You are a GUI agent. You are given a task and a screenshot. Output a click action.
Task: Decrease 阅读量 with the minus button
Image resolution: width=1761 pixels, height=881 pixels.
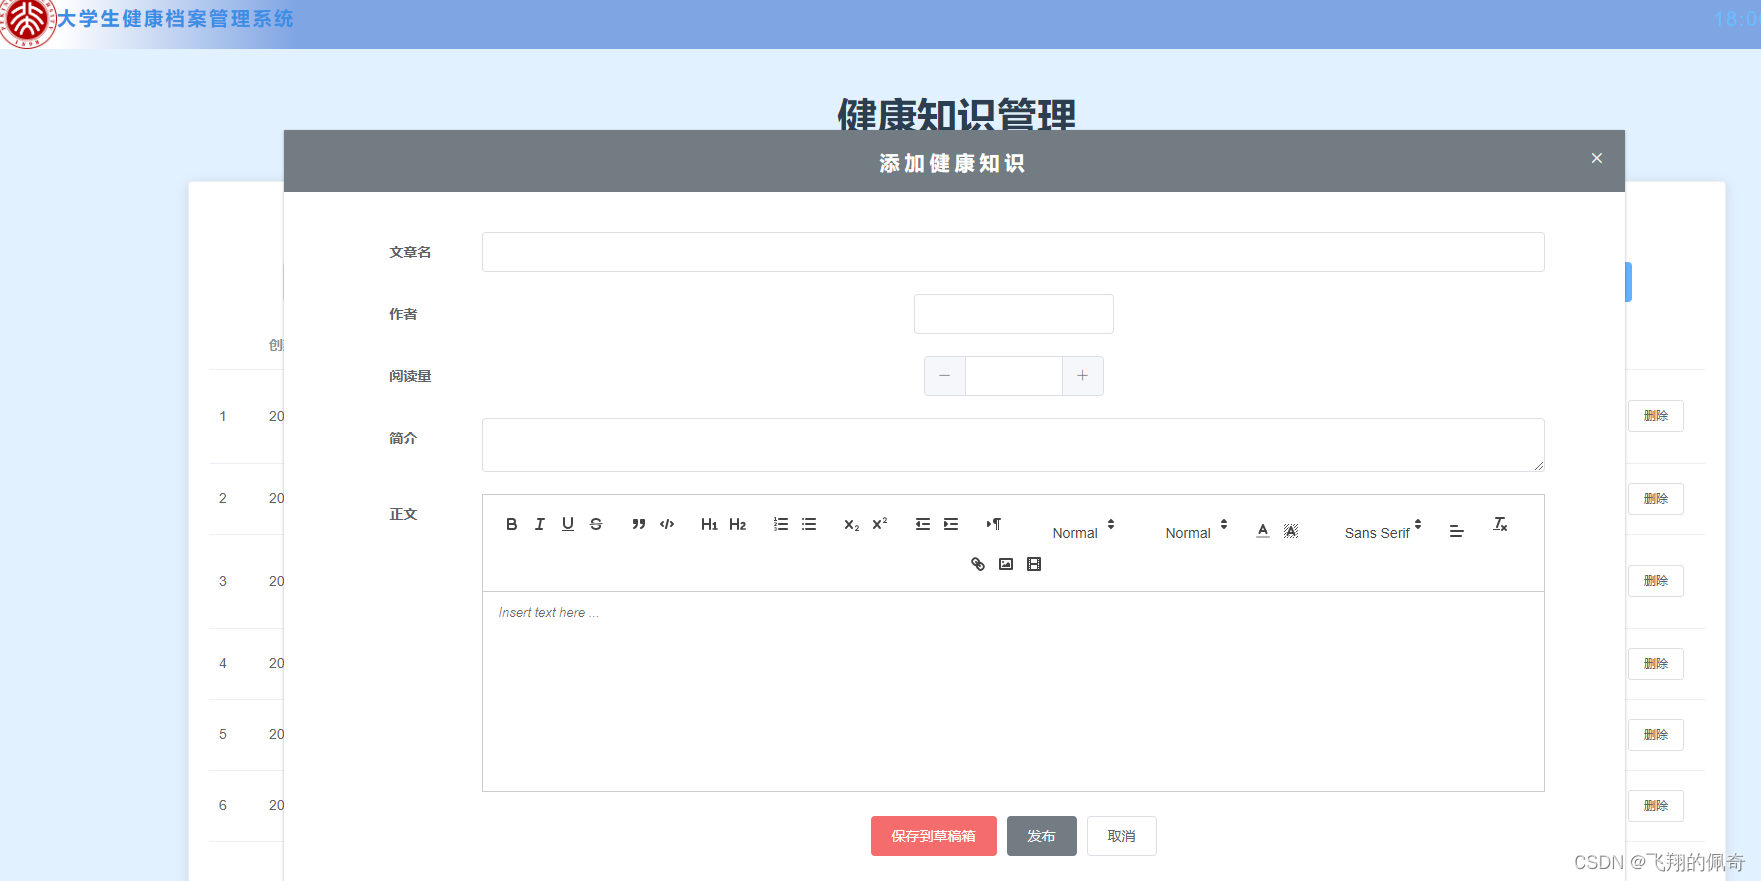[945, 376]
